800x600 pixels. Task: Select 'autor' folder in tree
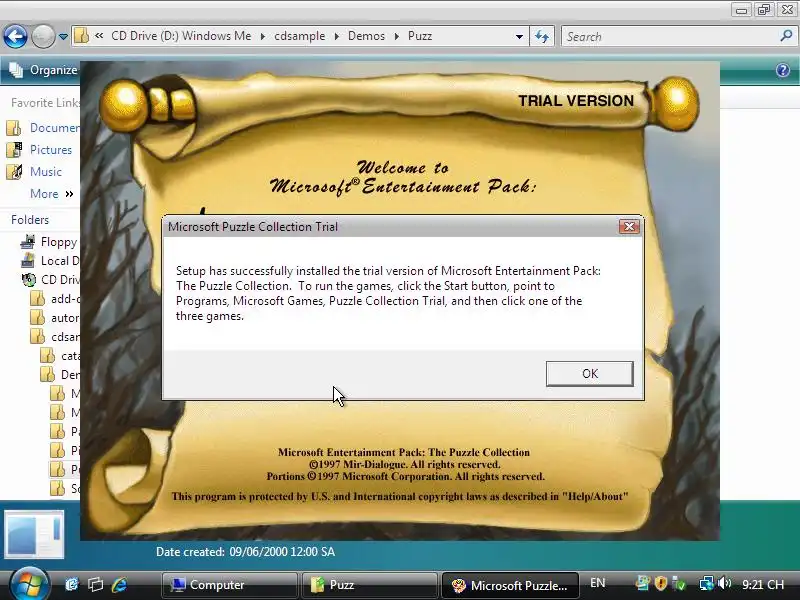tap(55, 317)
